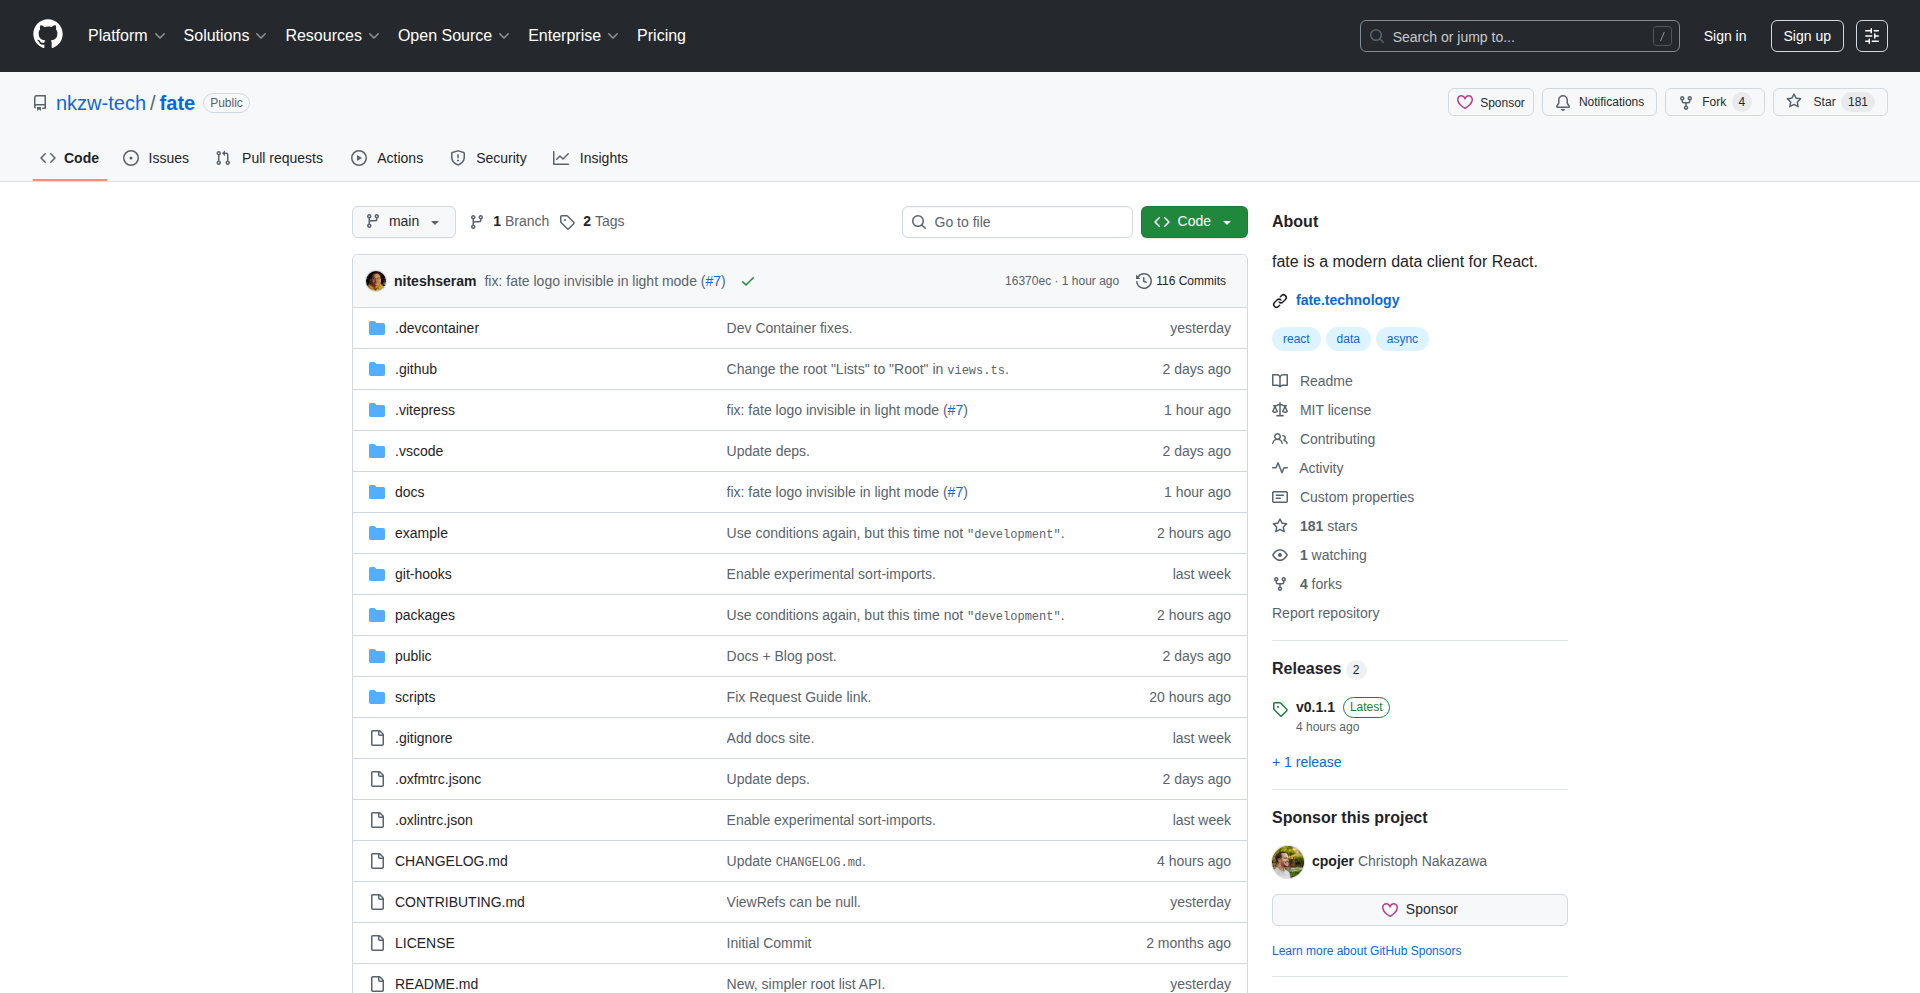Click the Sign up button
1920x993 pixels.
[x=1806, y=36]
